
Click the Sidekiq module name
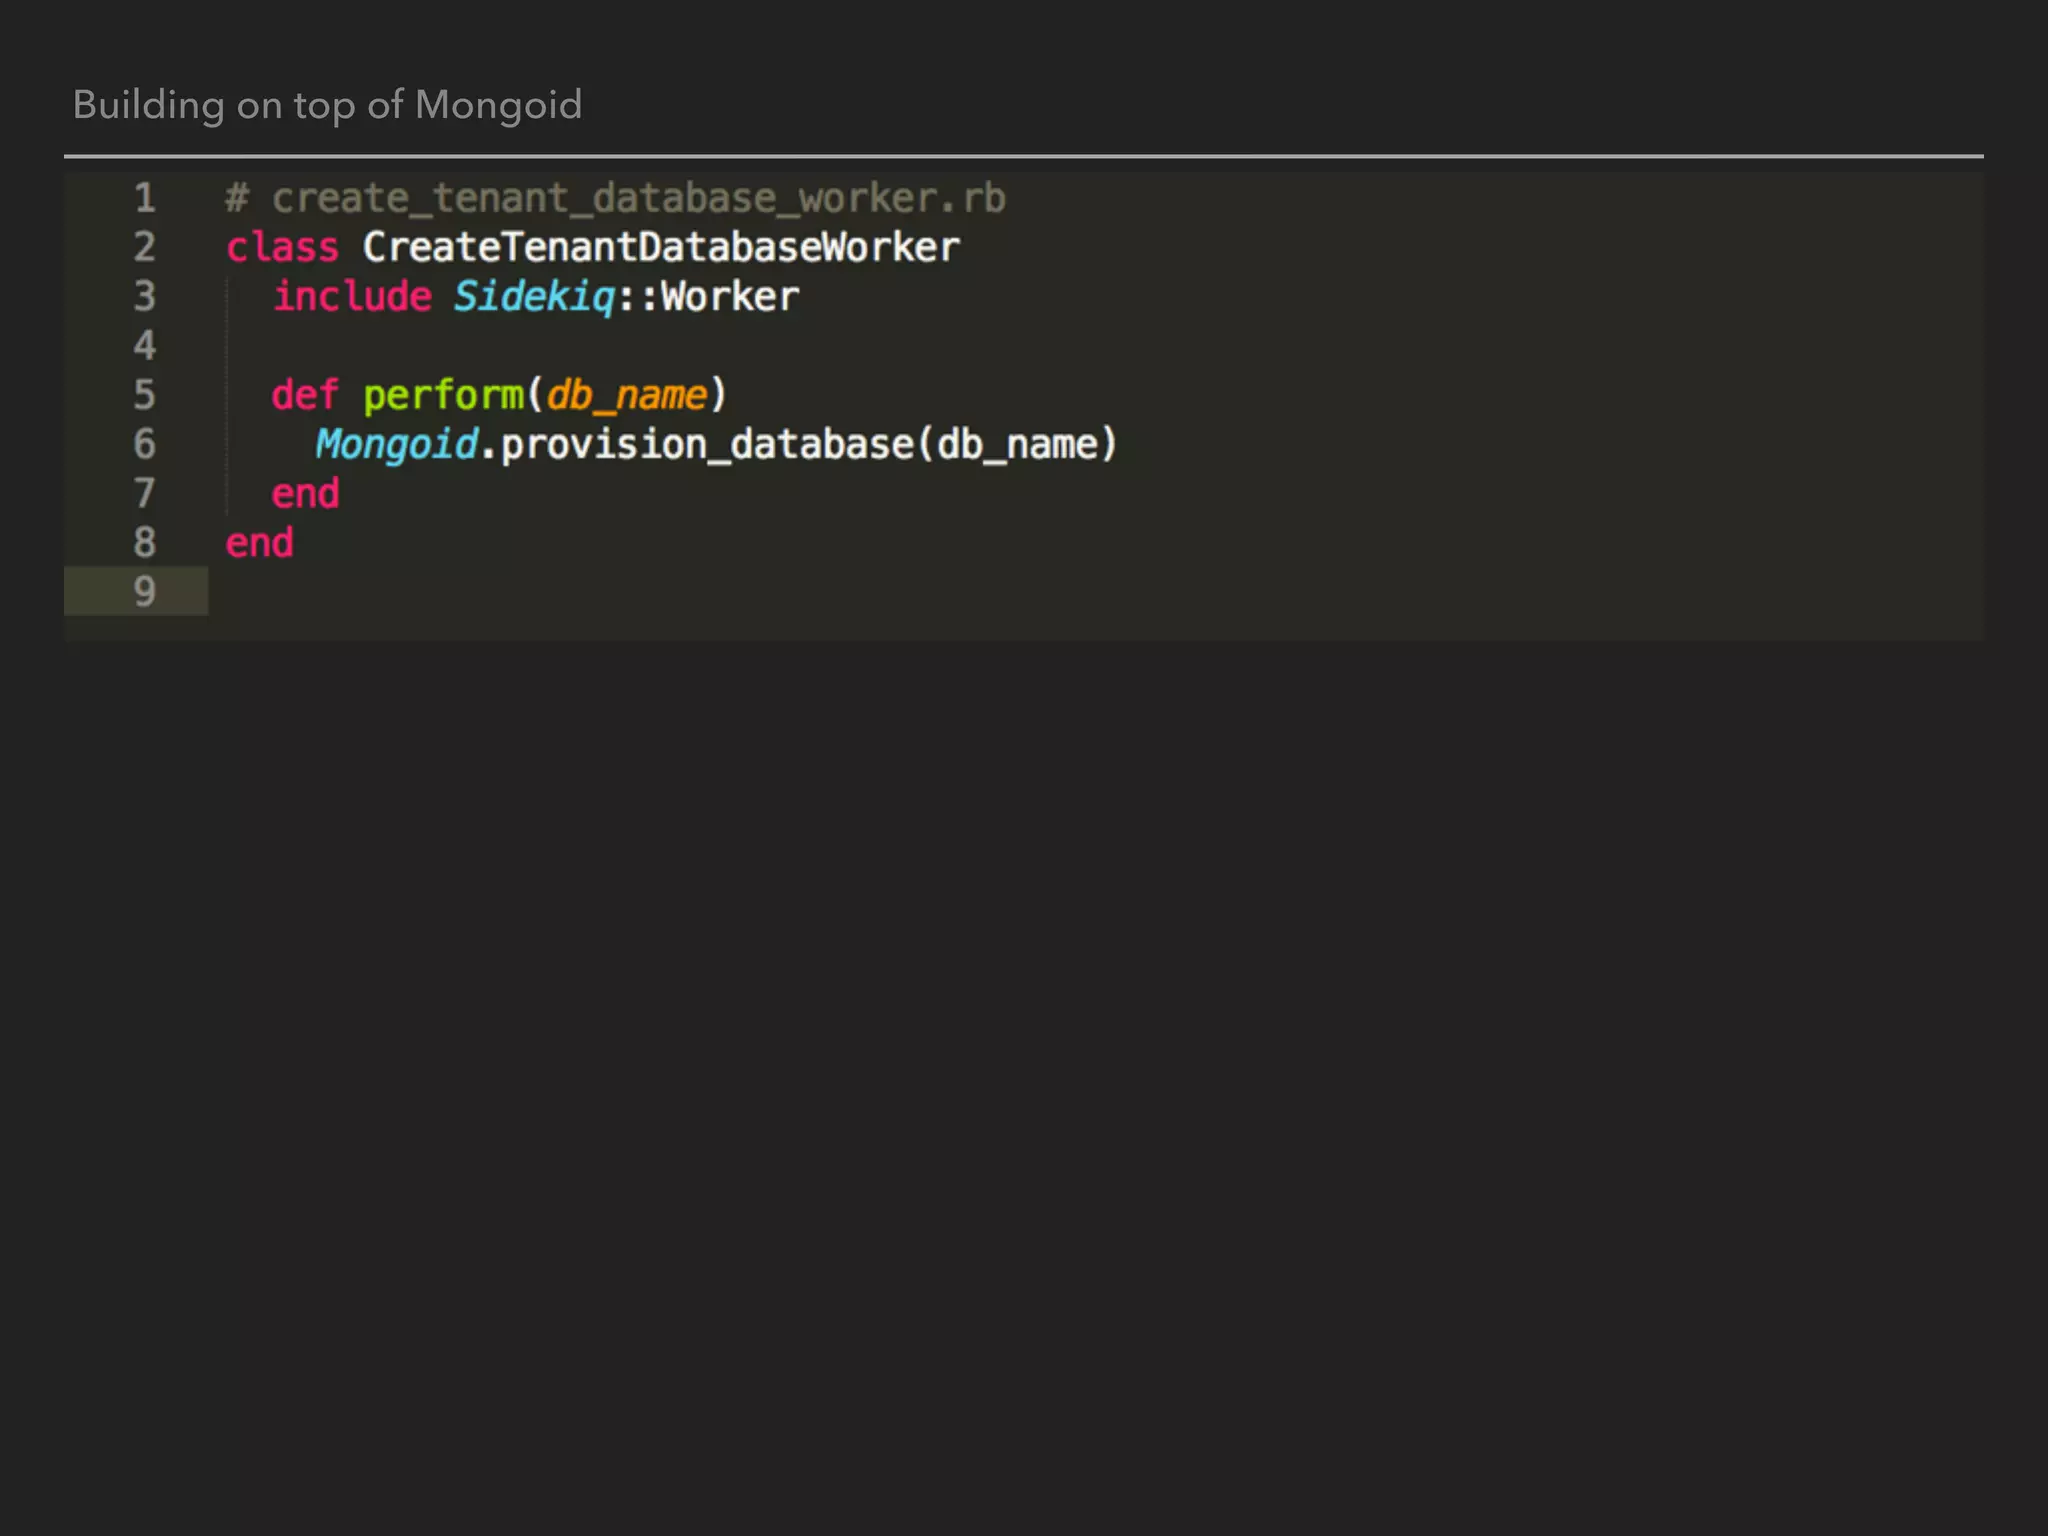[534, 296]
